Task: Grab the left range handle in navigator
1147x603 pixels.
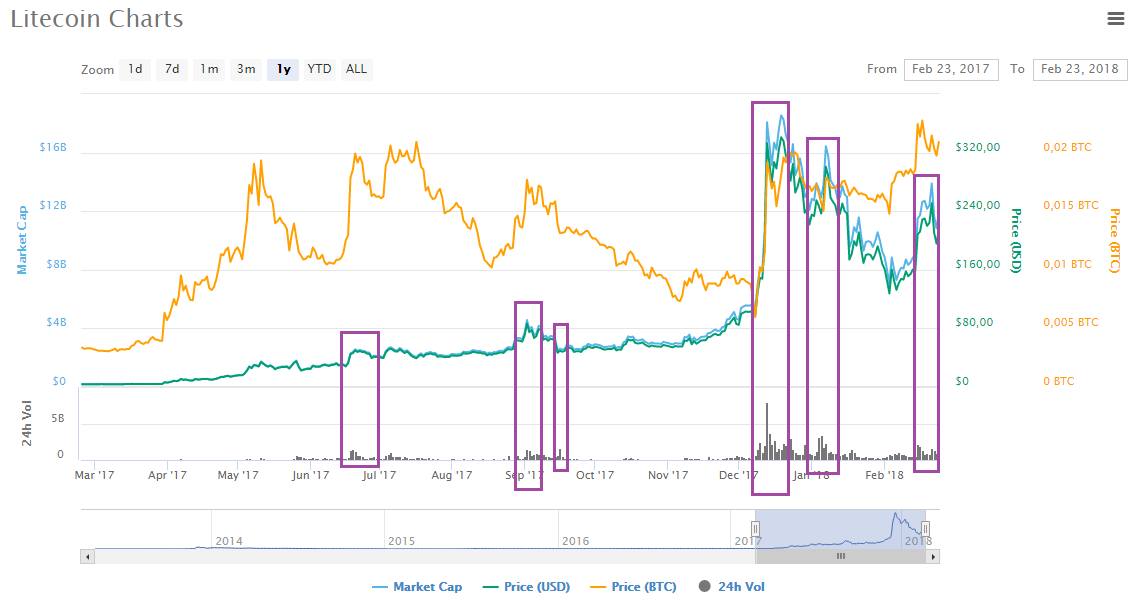Action: [756, 528]
